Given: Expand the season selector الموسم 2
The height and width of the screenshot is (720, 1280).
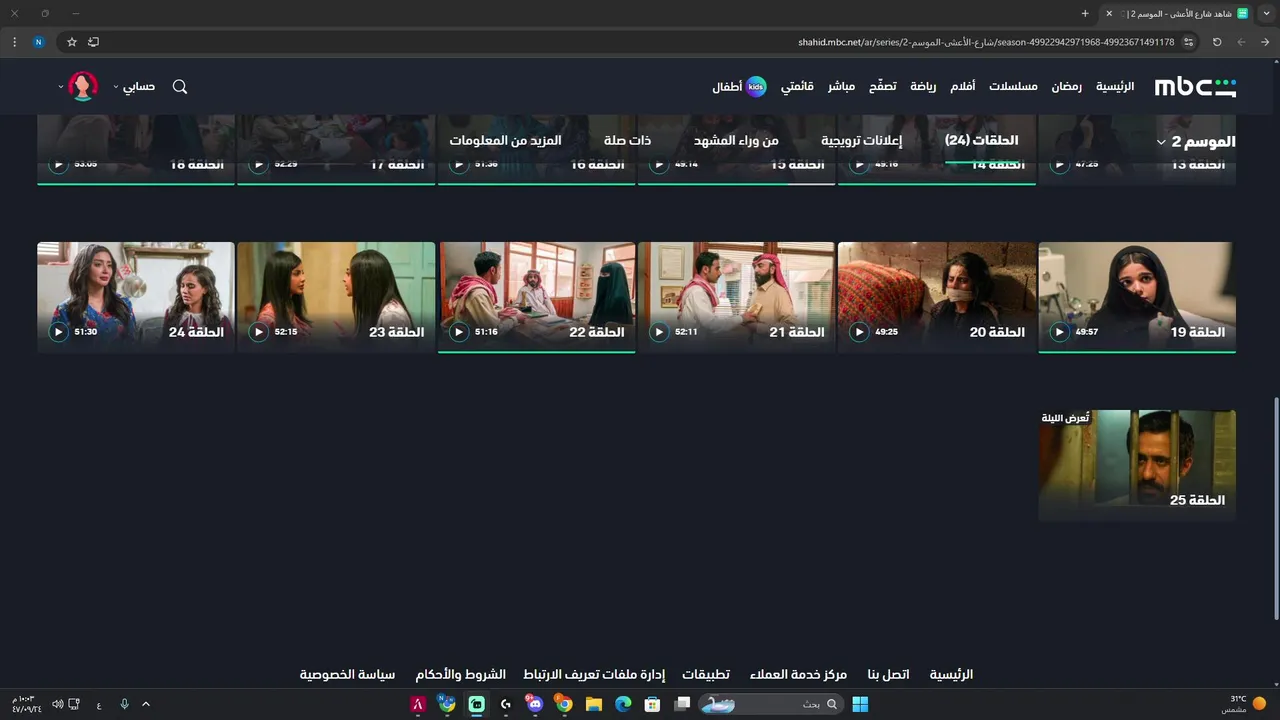Looking at the screenshot, I should point(1196,142).
